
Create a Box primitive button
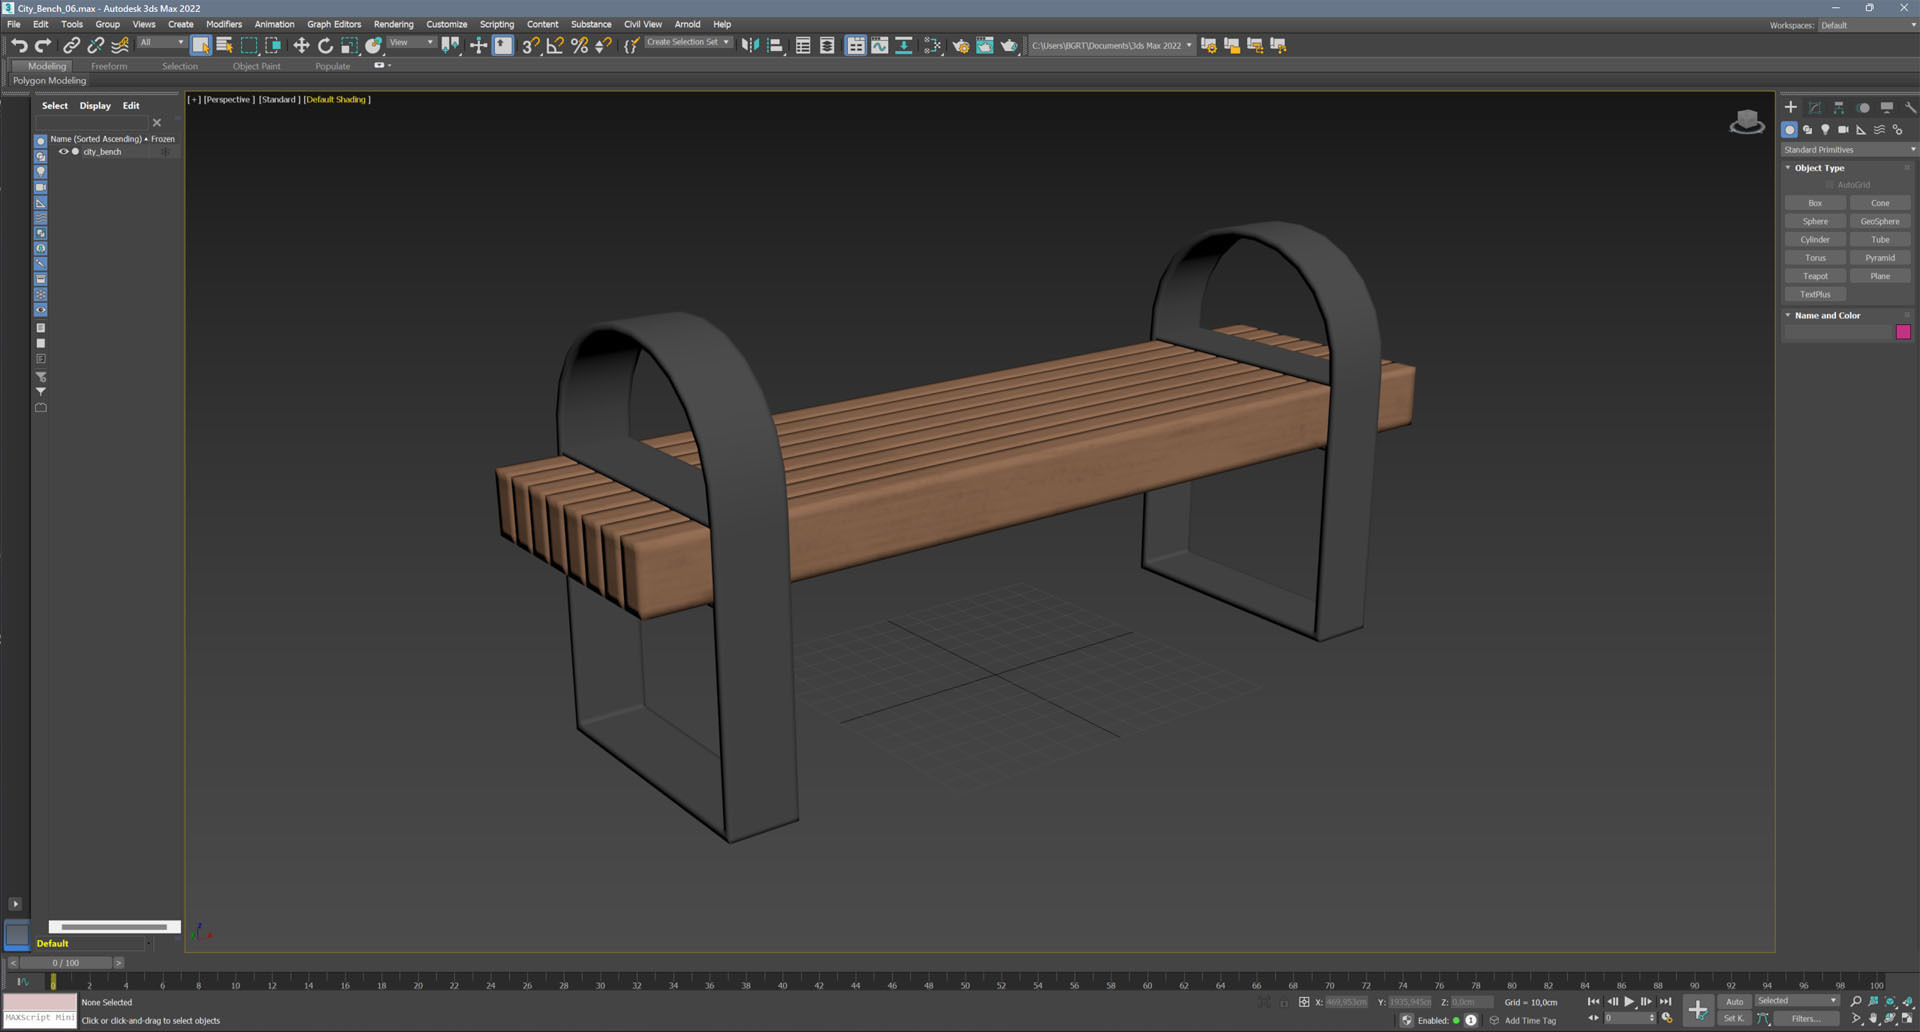point(1815,203)
